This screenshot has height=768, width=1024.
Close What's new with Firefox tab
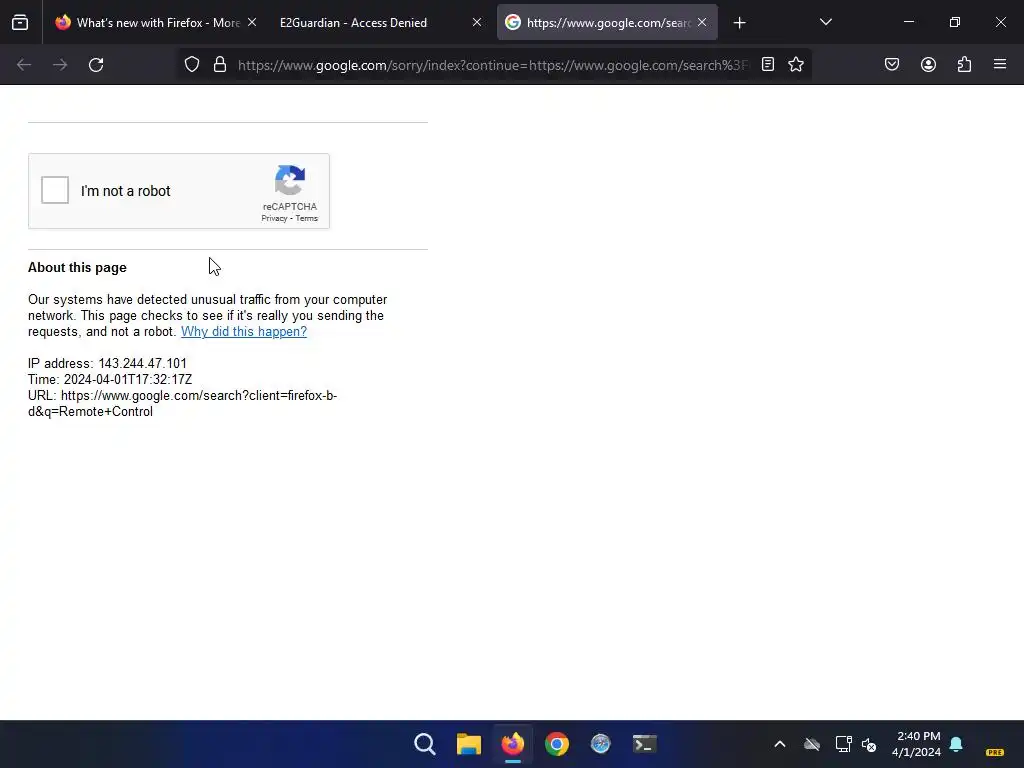(x=252, y=22)
